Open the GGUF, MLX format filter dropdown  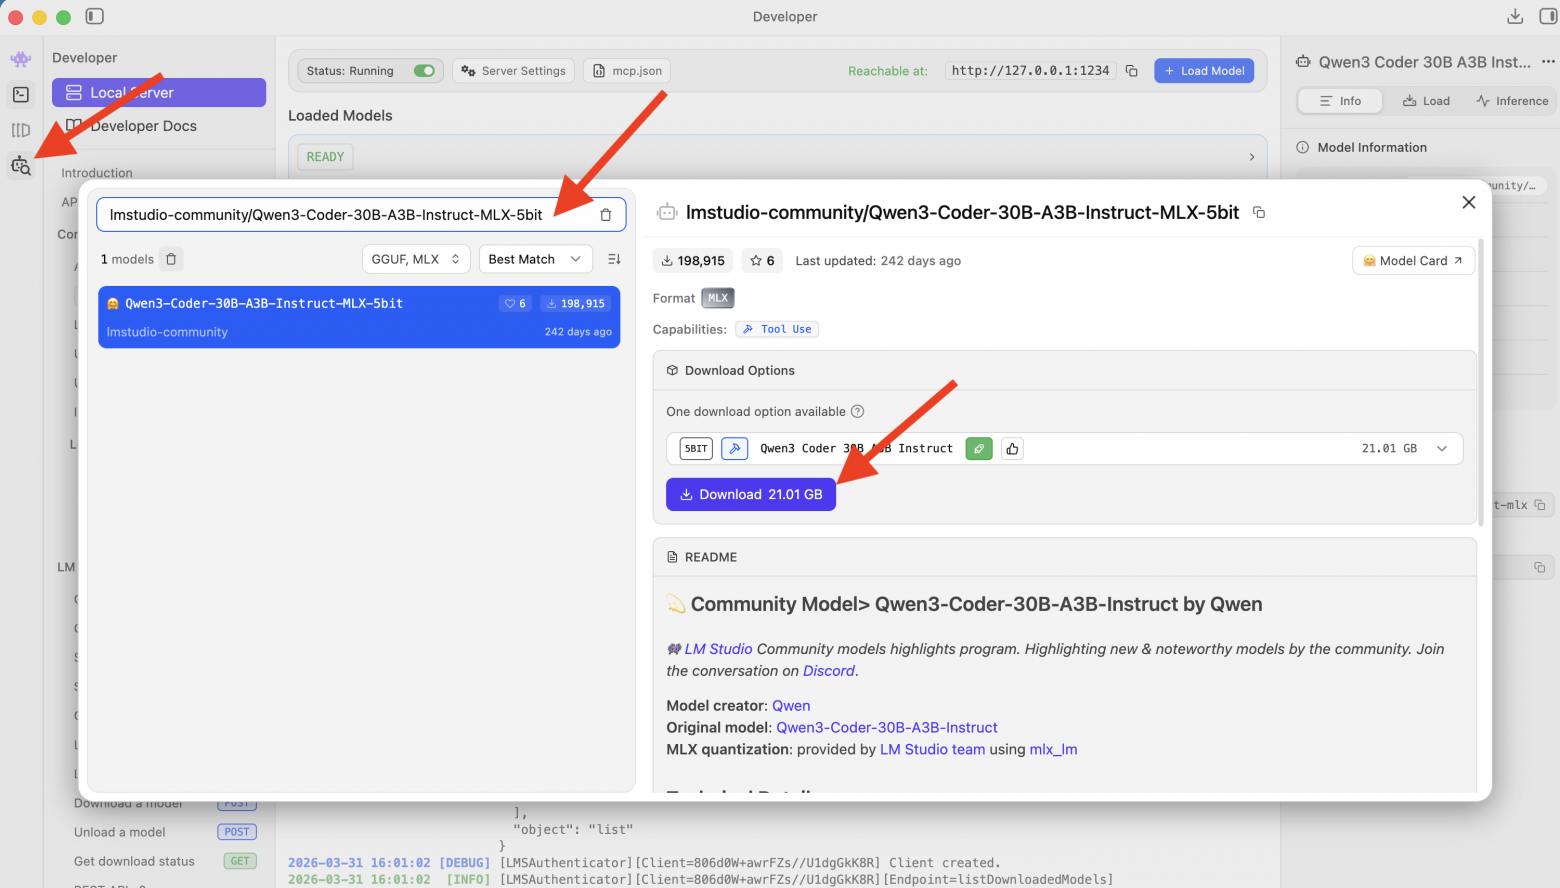pos(415,259)
